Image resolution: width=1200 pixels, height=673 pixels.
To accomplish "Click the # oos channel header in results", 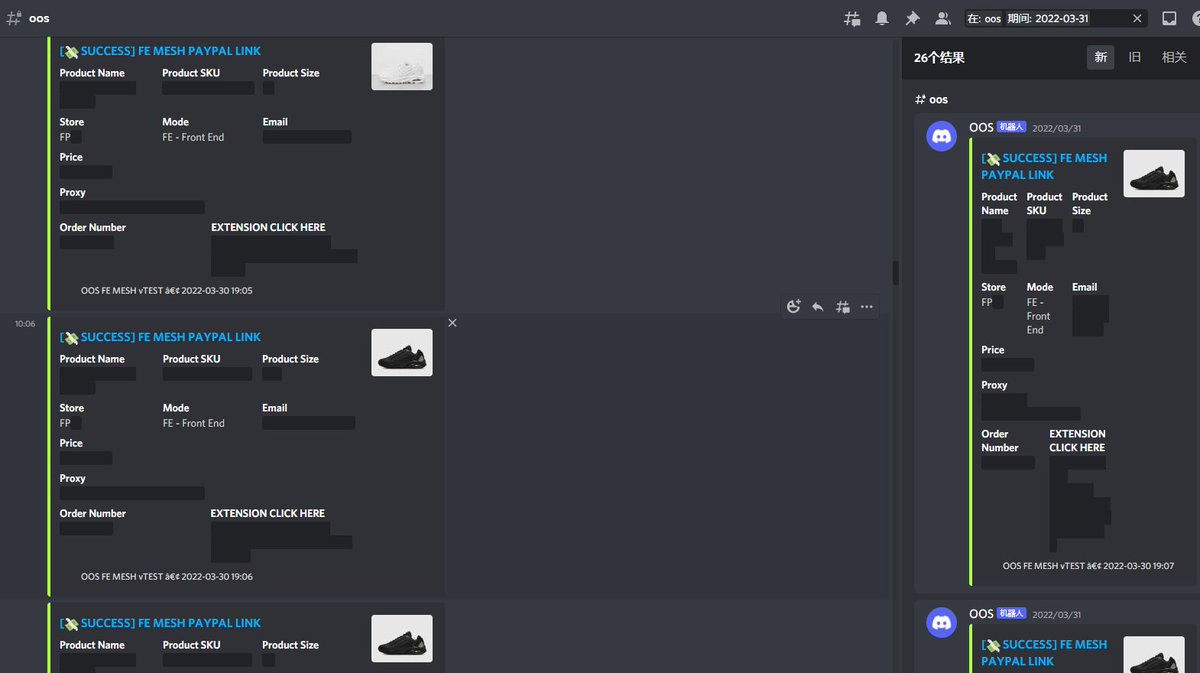I will pos(931,99).
